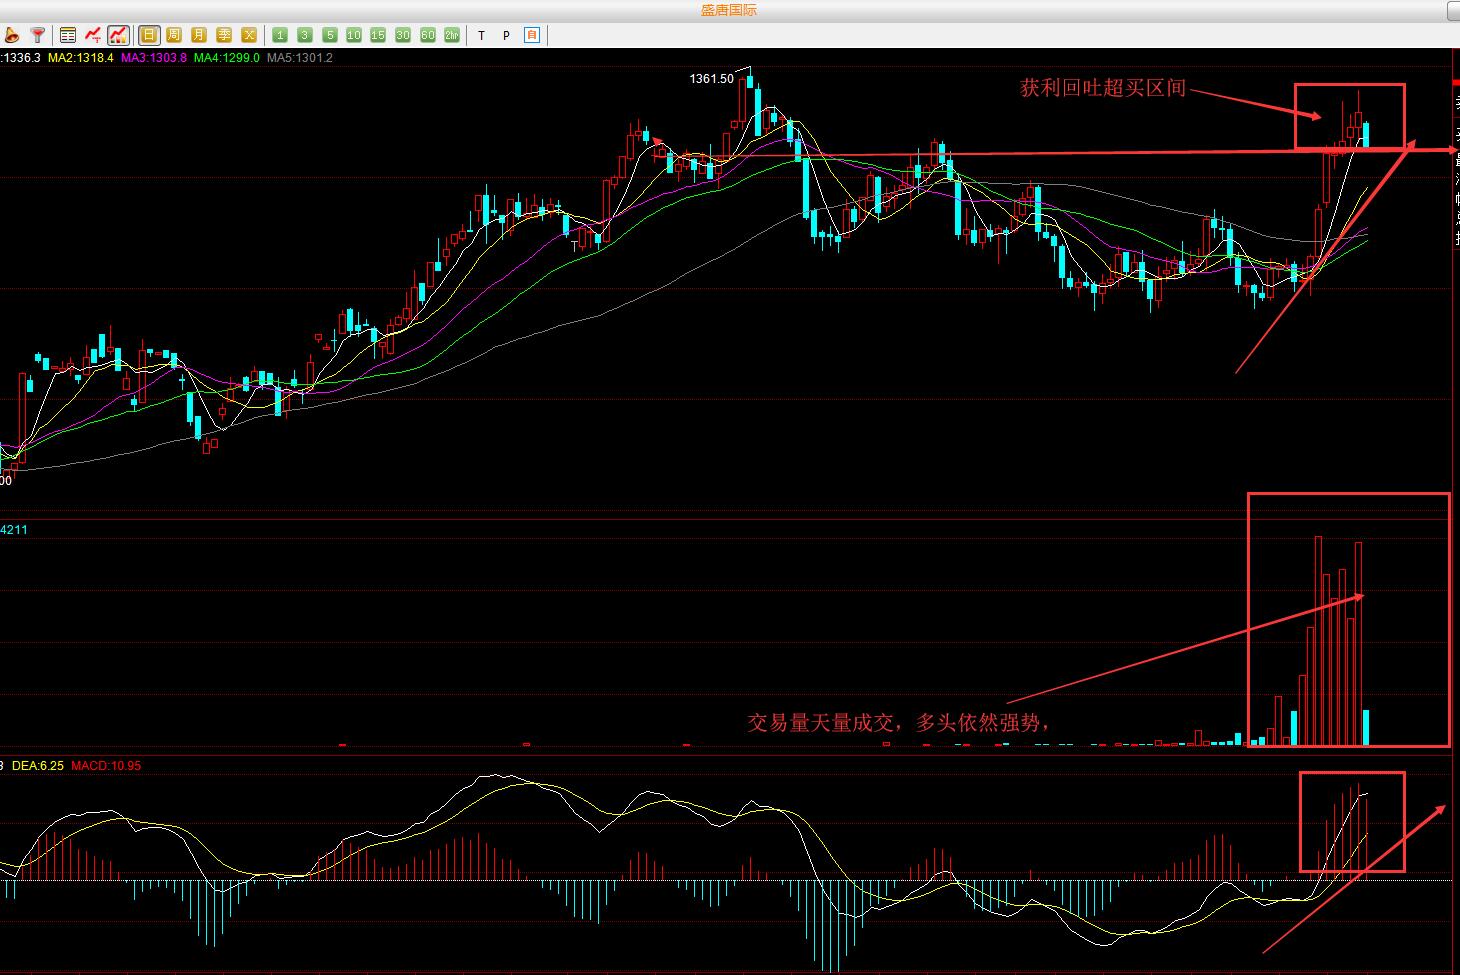The width and height of the screenshot is (1460, 975).
Task: Select the quarterly (季) period
Action: (x=224, y=35)
